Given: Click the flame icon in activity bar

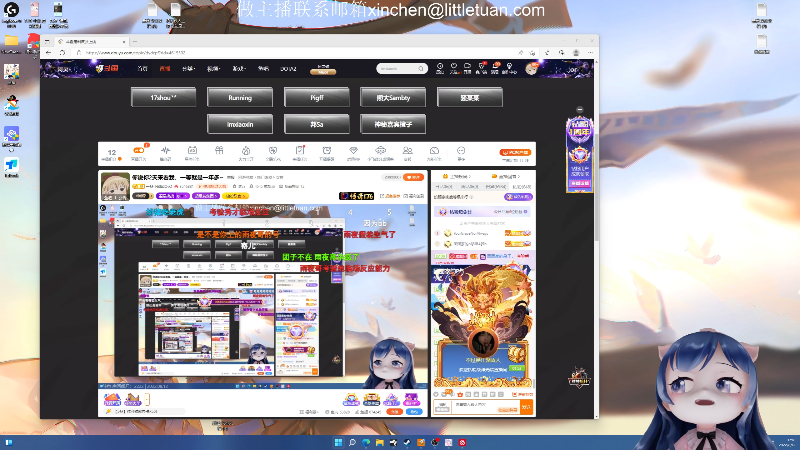Looking at the screenshot, I should point(246,151).
